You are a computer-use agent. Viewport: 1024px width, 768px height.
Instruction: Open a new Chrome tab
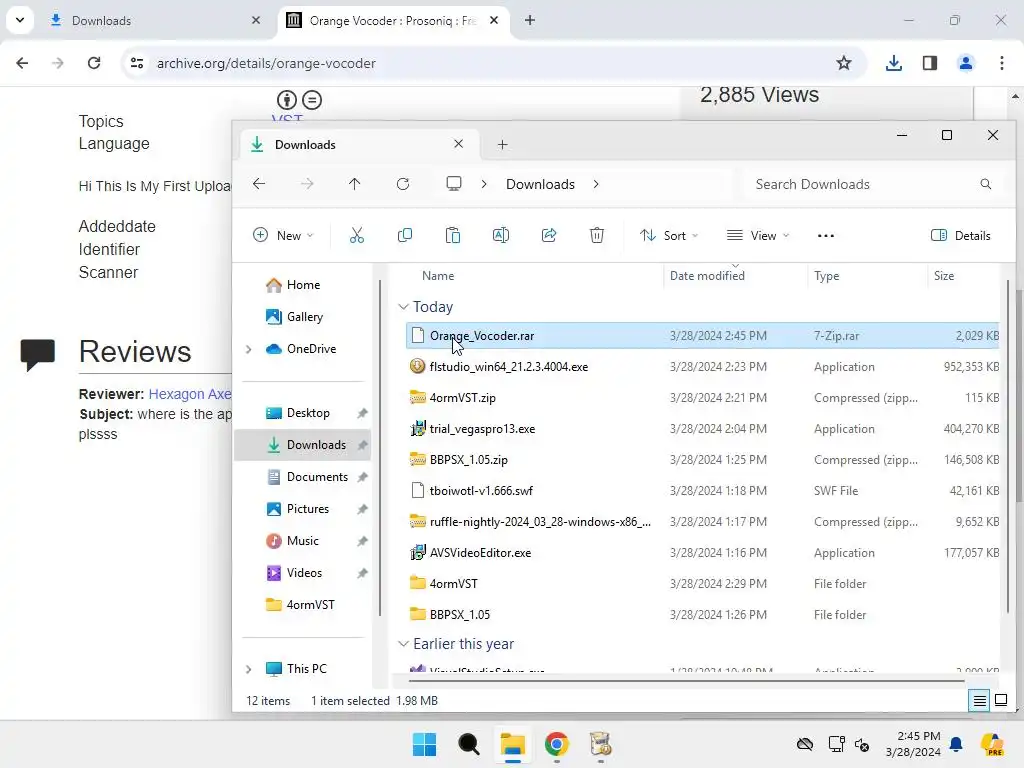click(x=530, y=20)
